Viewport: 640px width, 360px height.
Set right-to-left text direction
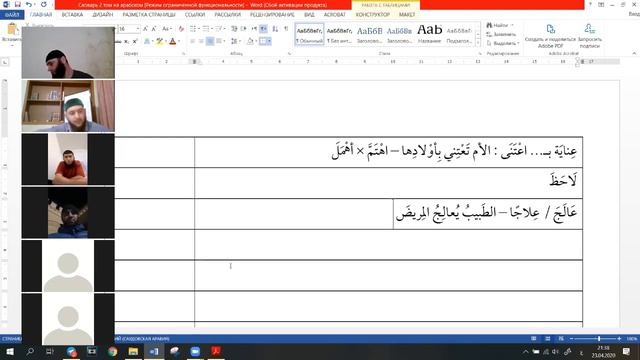[264, 29]
